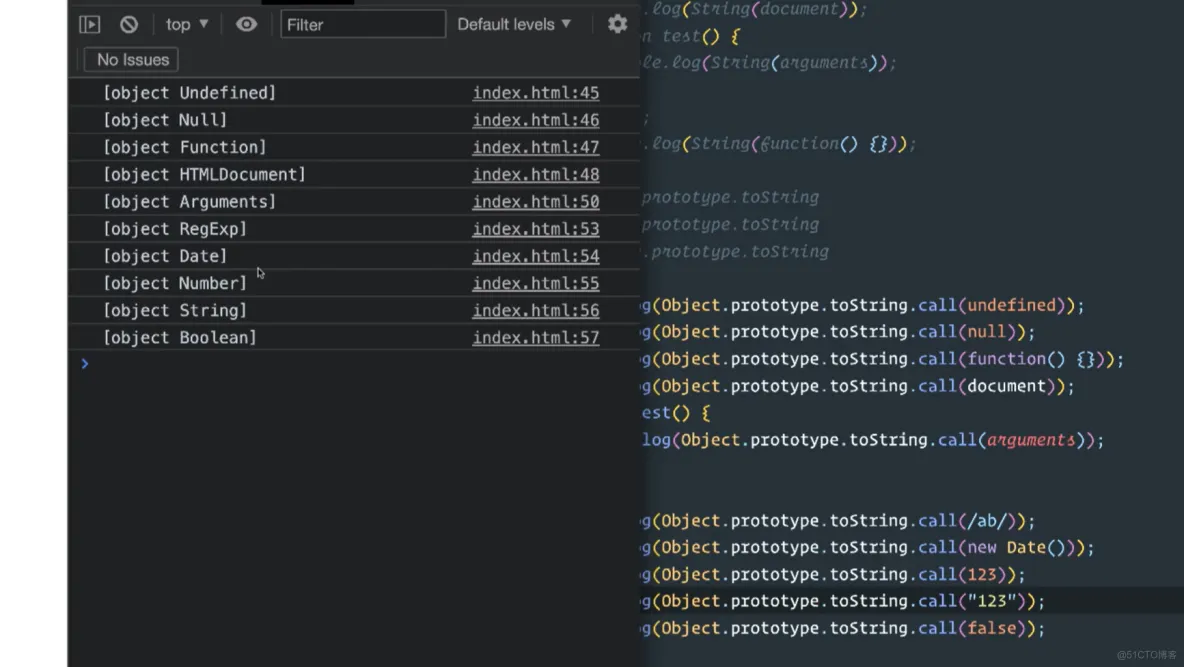The height and width of the screenshot is (667, 1184).
Task: Jump to index.html:50 source location
Action: coord(535,201)
